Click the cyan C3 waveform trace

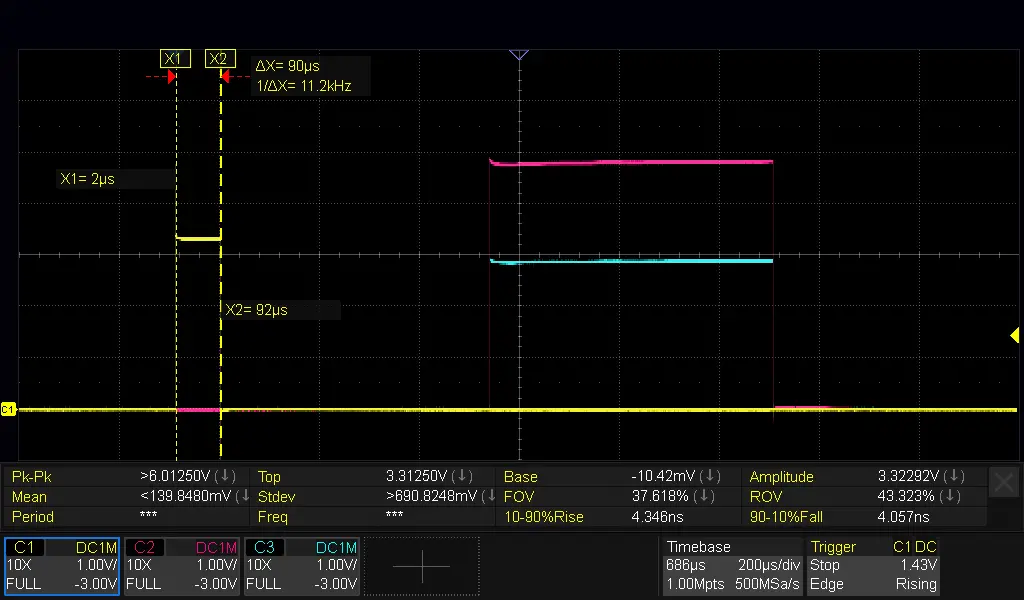coord(631,261)
